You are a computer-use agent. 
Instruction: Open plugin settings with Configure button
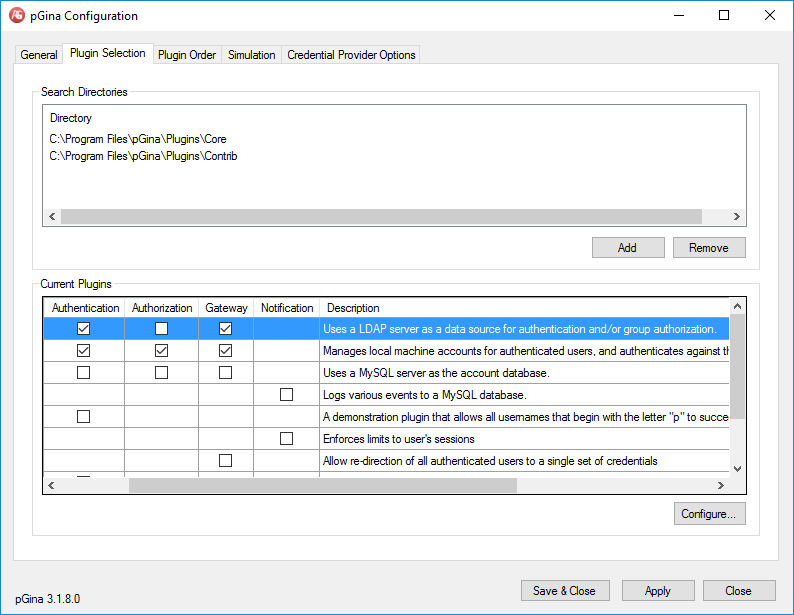coord(709,514)
